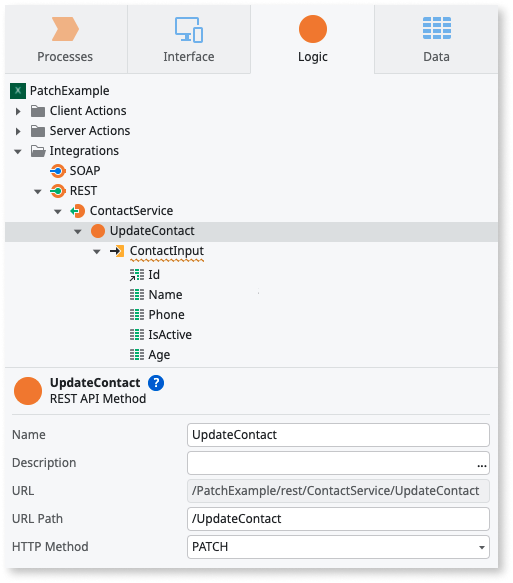Click the REST integration icon
The image size is (513, 583).
pyautogui.click(x=58, y=191)
